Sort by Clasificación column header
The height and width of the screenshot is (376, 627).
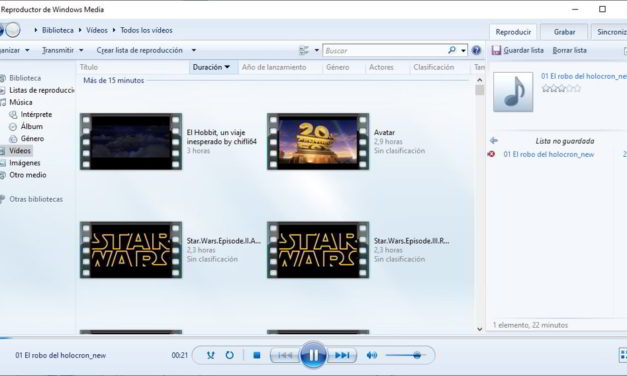[434, 67]
